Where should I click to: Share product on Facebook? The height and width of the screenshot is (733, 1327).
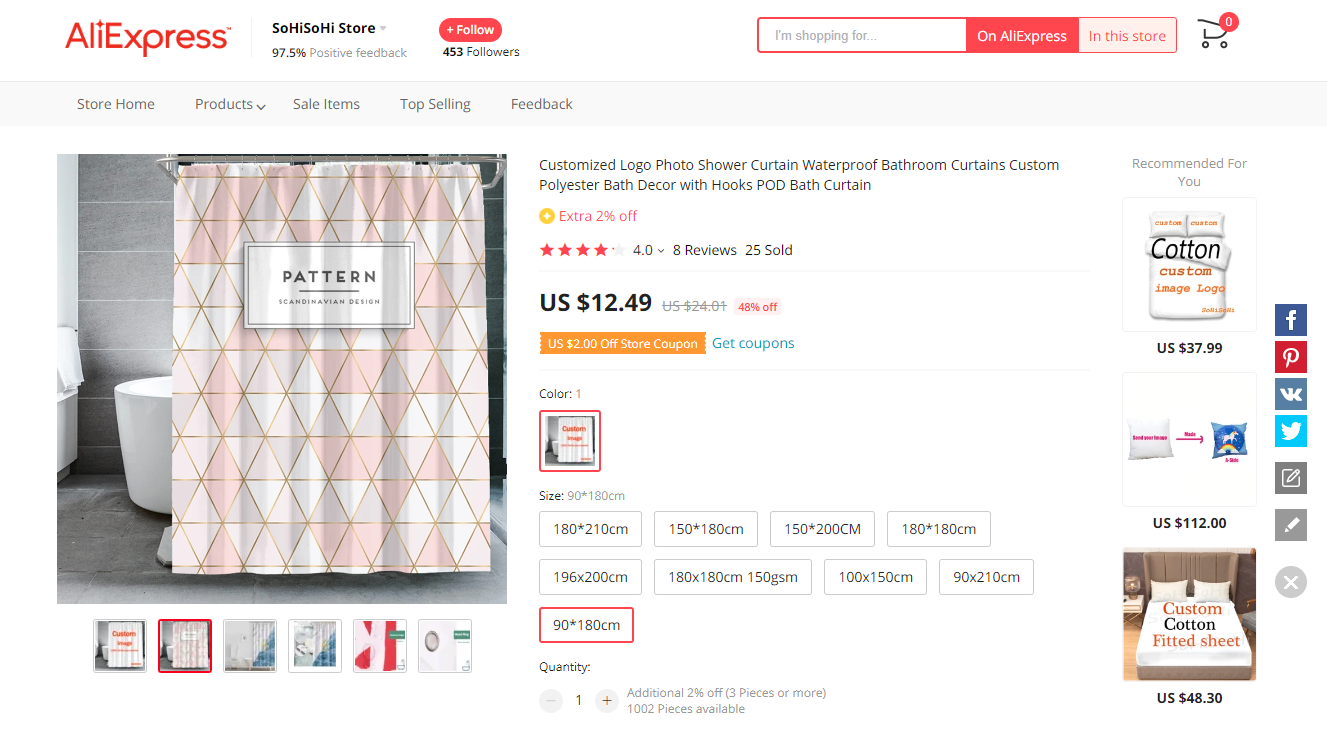coord(1291,320)
